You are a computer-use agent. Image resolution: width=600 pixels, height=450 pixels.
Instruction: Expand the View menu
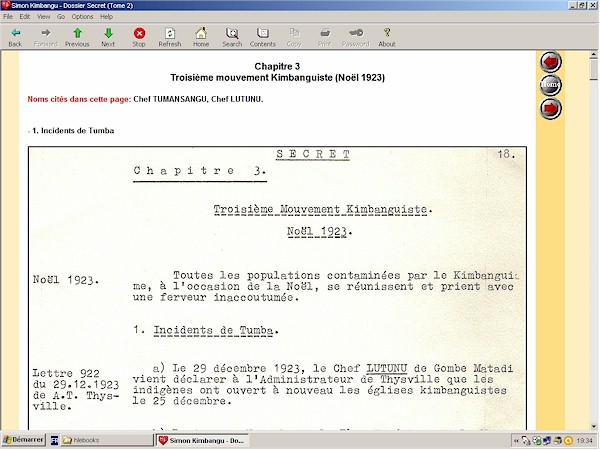click(43, 17)
